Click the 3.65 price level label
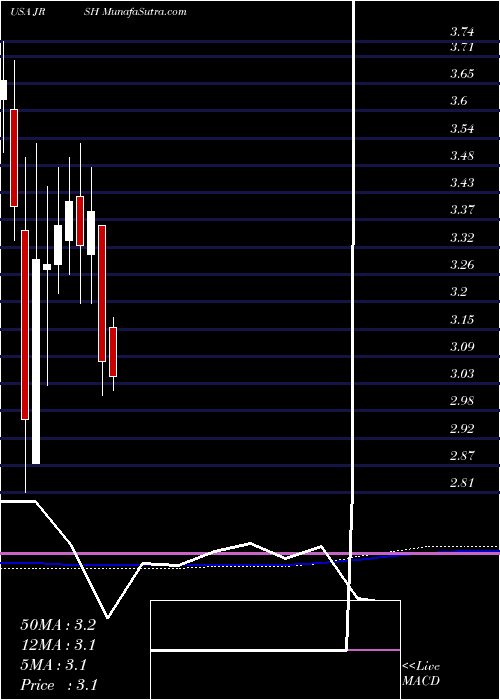500x700 pixels. [x=462, y=74]
